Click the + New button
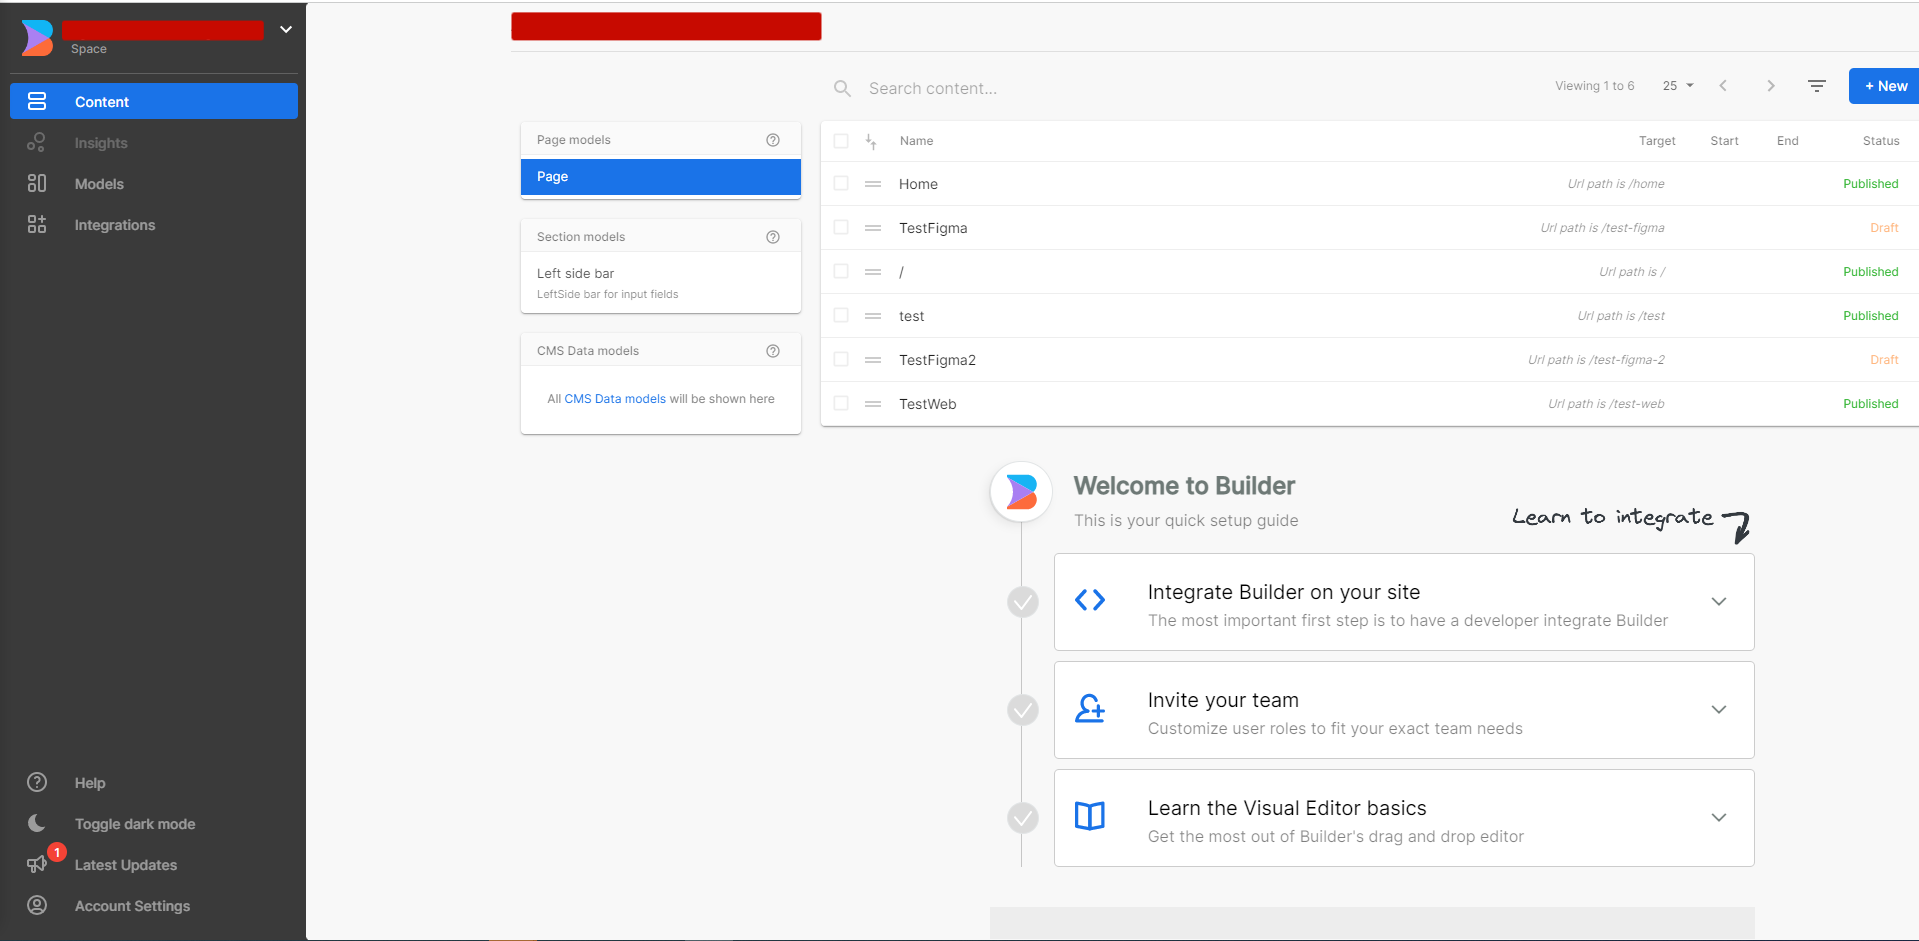 (1885, 86)
